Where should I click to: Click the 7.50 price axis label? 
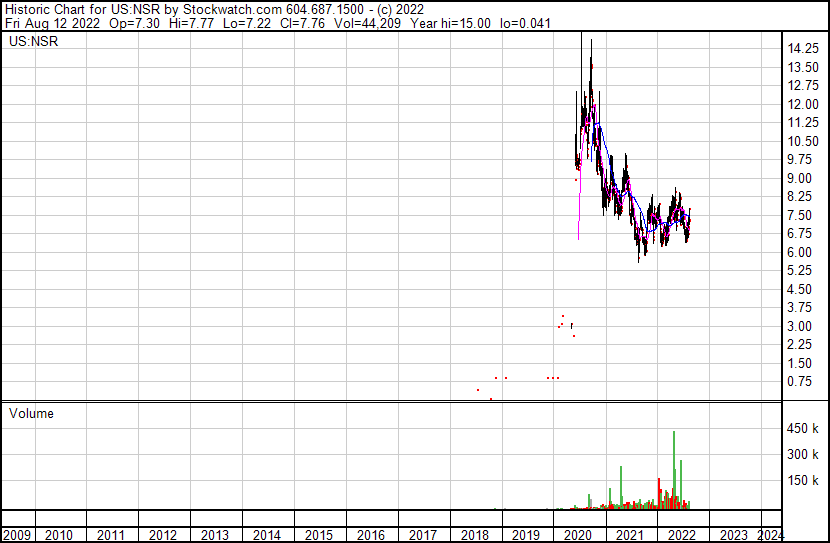800,216
